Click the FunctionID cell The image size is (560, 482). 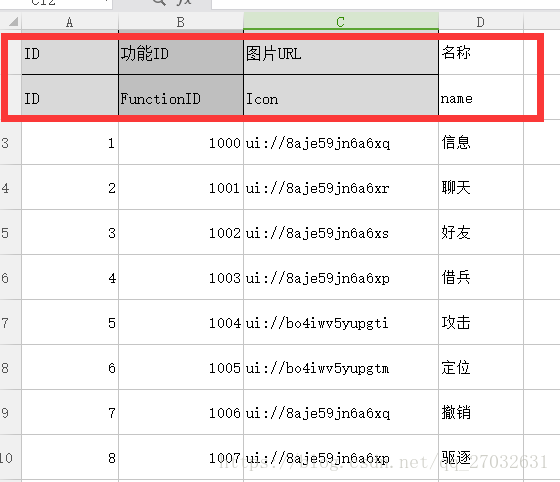click(x=181, y=97)
